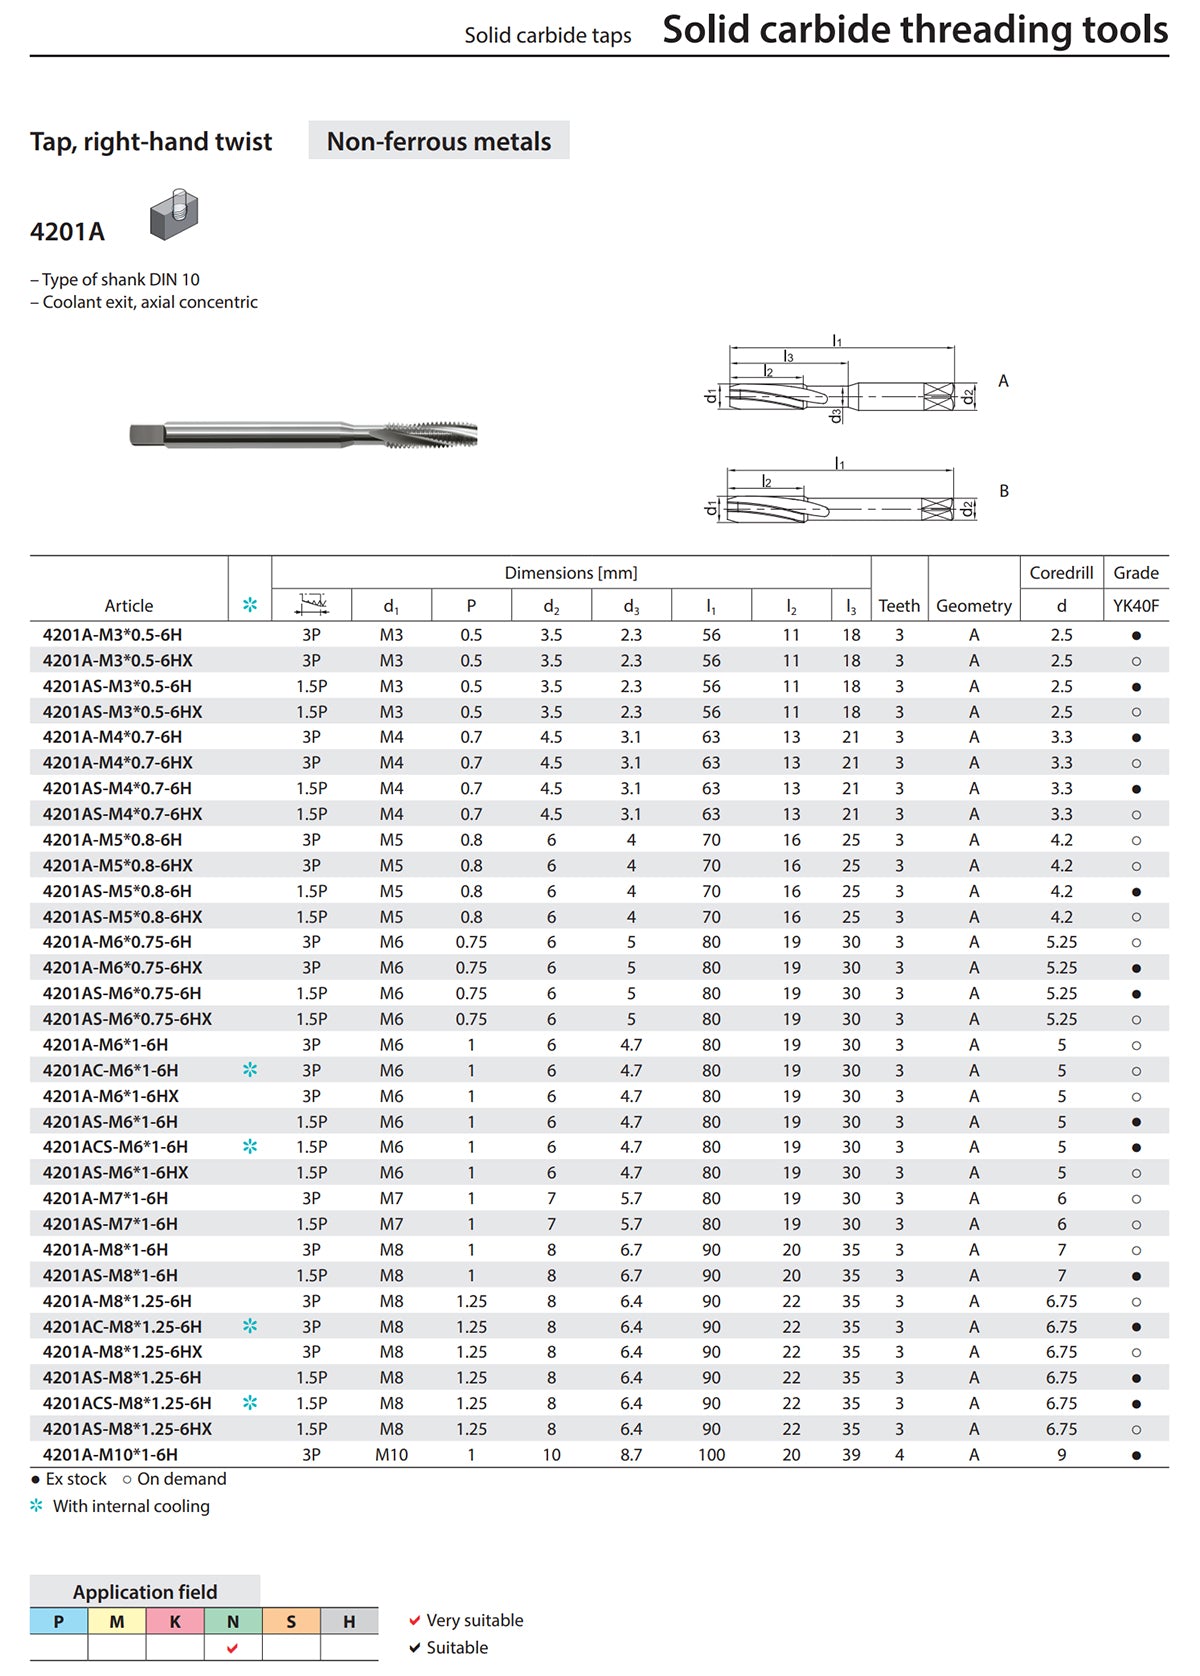1200x1676 pixels.
Task: Click the snowflake icon on row 4201AC-M6*1-6H
Action: coord(250,1070)
